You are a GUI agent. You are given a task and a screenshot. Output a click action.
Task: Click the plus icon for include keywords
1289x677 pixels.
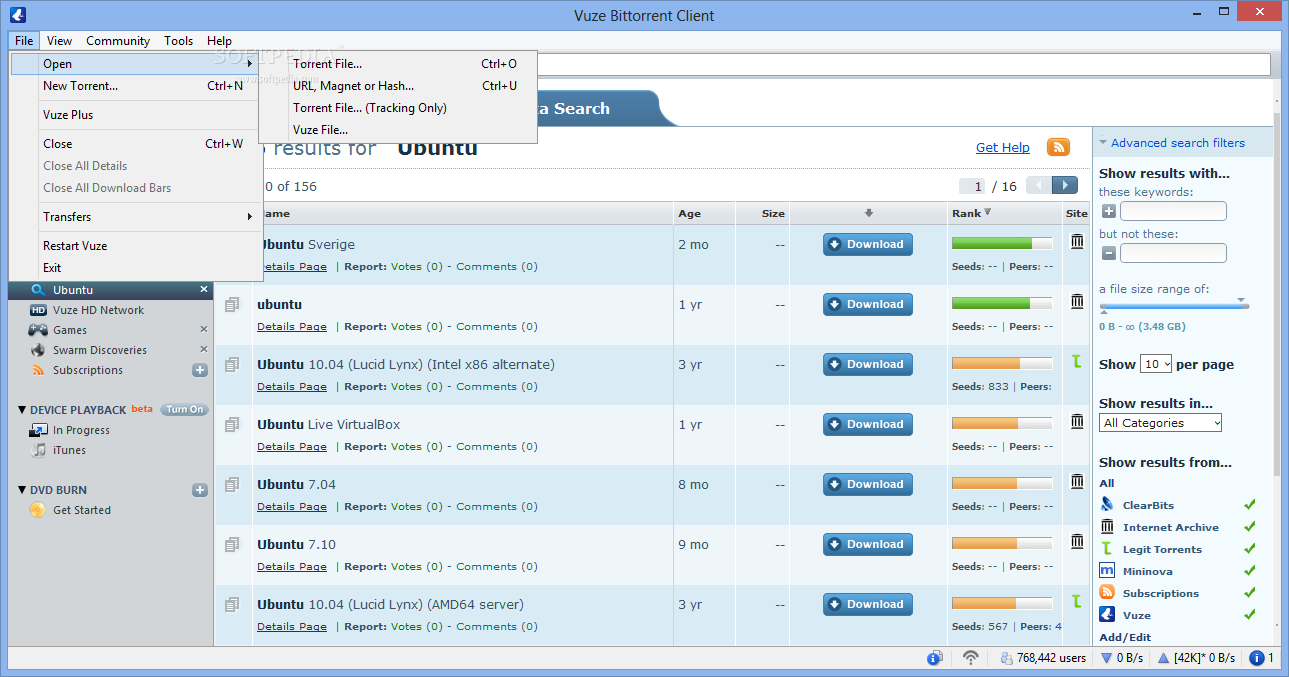point(1108,211)
